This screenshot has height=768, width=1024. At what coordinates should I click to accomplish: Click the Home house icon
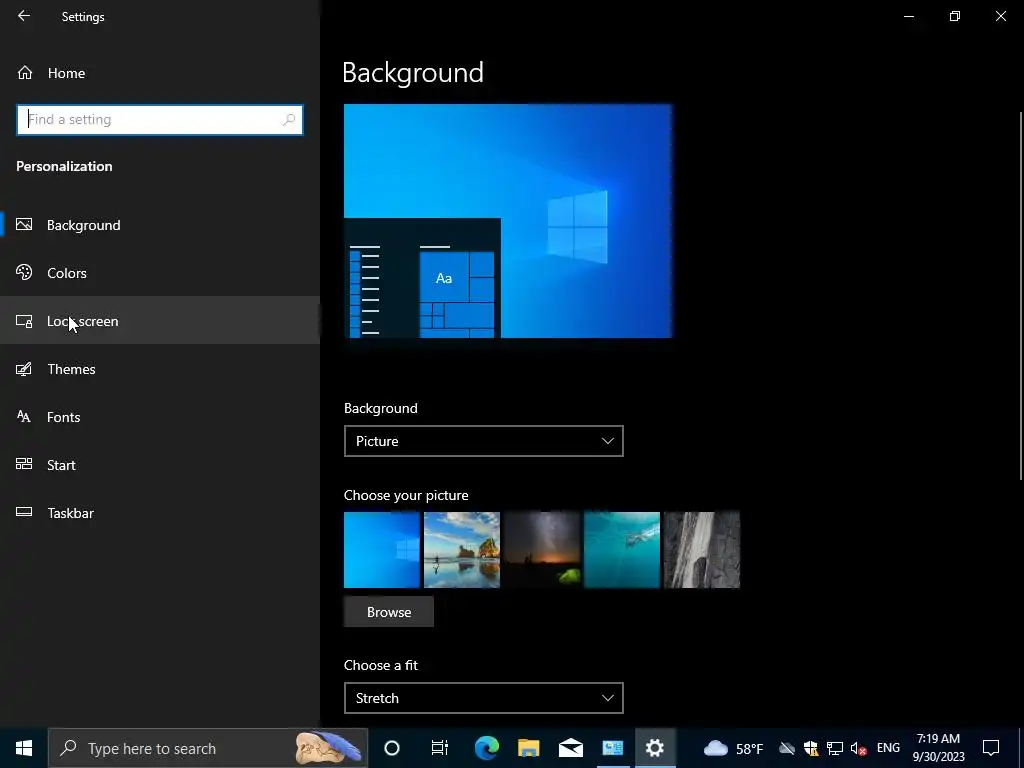point(25,72)
